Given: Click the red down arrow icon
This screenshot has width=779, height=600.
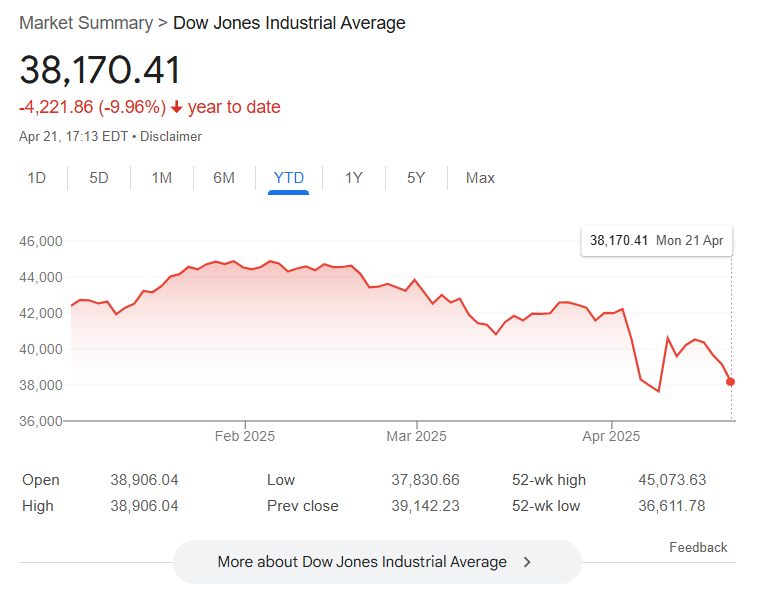Looking at the screenshot, I should pyautogui.click(x=177, y=108).
